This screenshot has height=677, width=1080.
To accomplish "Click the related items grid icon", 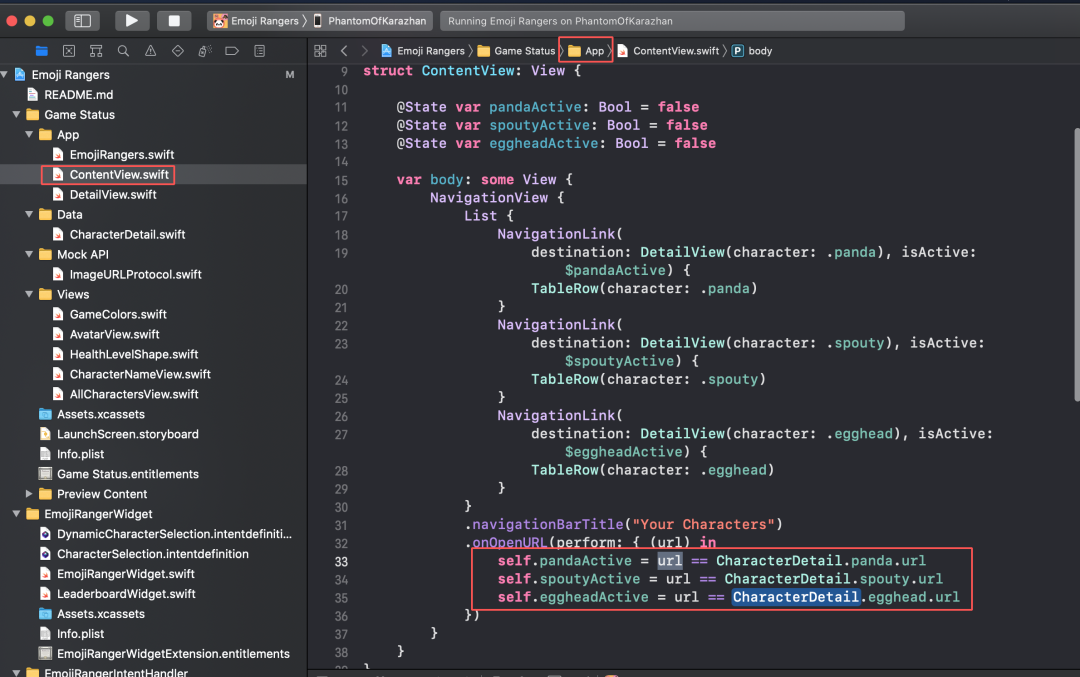I will (x=320, y=51).
